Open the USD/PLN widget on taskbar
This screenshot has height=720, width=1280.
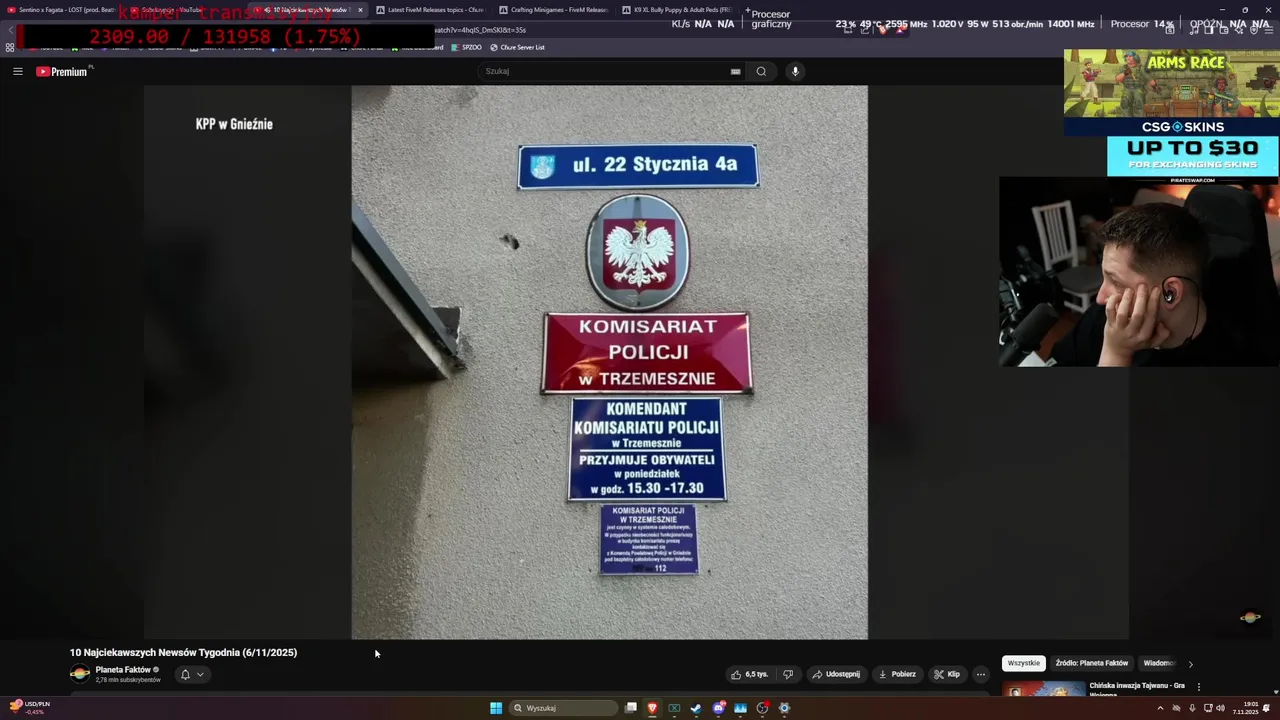(28, 707)
